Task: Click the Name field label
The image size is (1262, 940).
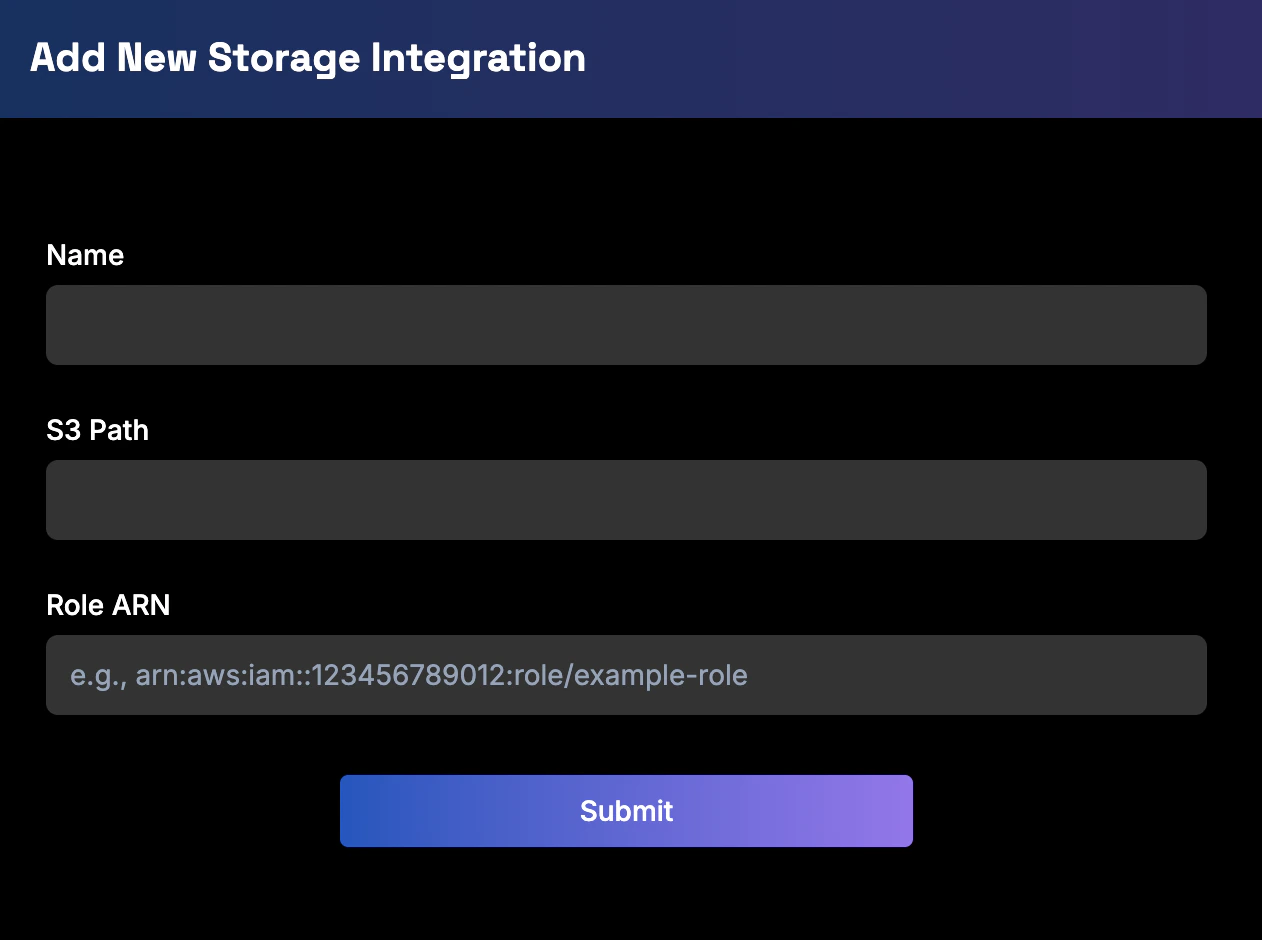Action: [85, 255]
